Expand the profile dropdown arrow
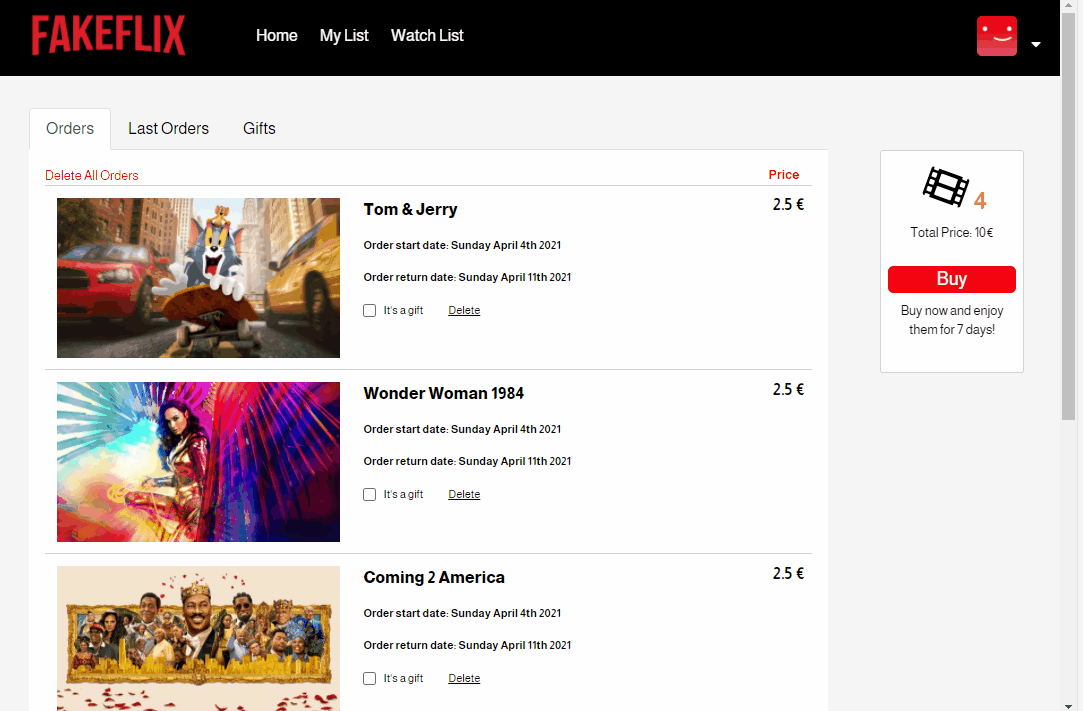 (1035, 44)
